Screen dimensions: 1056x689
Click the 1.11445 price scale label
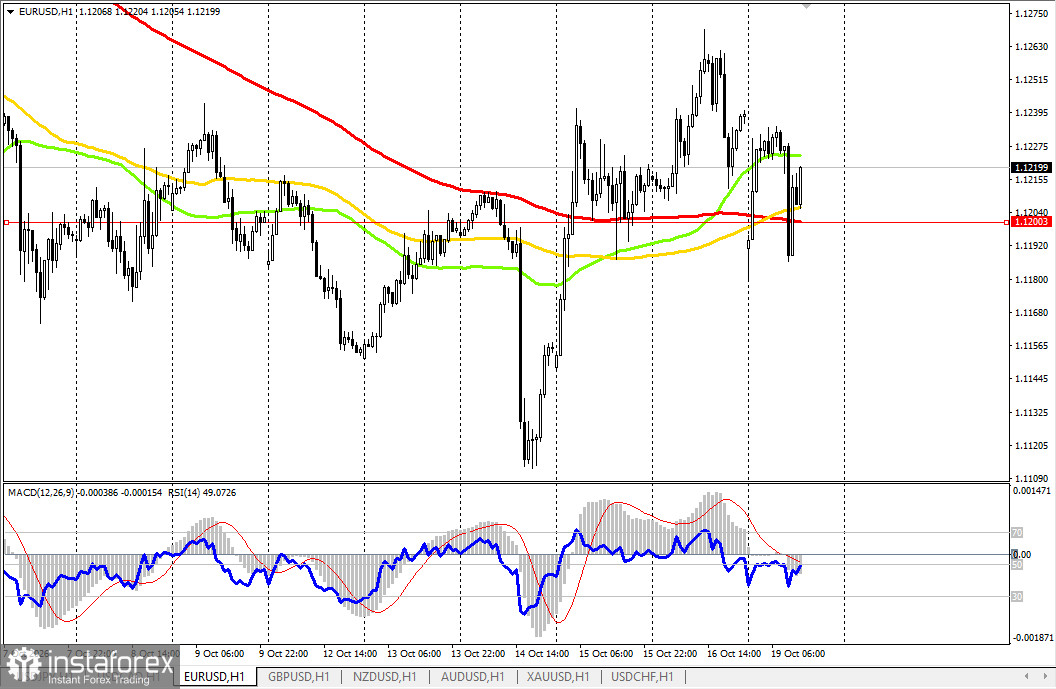point(1031,379)
